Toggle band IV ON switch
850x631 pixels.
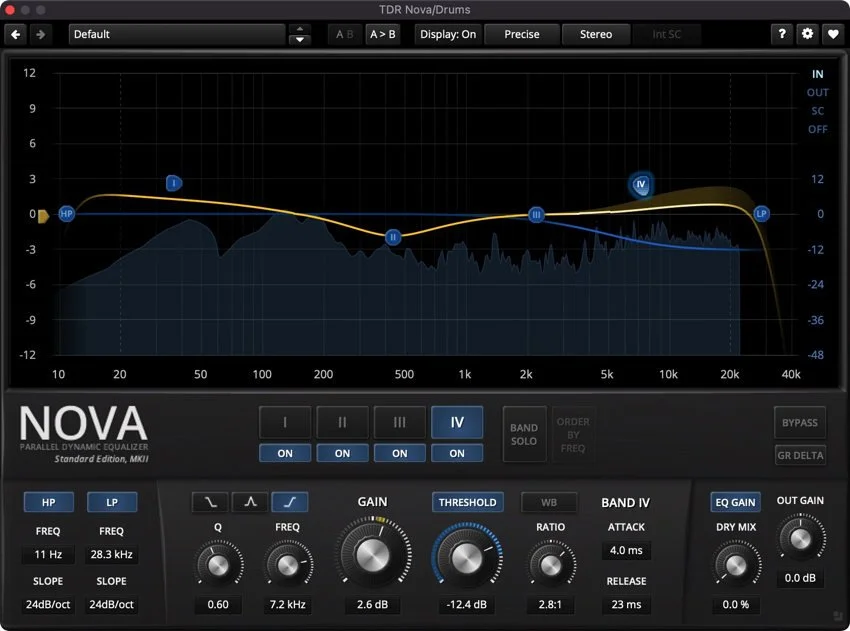[x=457, y=453]
